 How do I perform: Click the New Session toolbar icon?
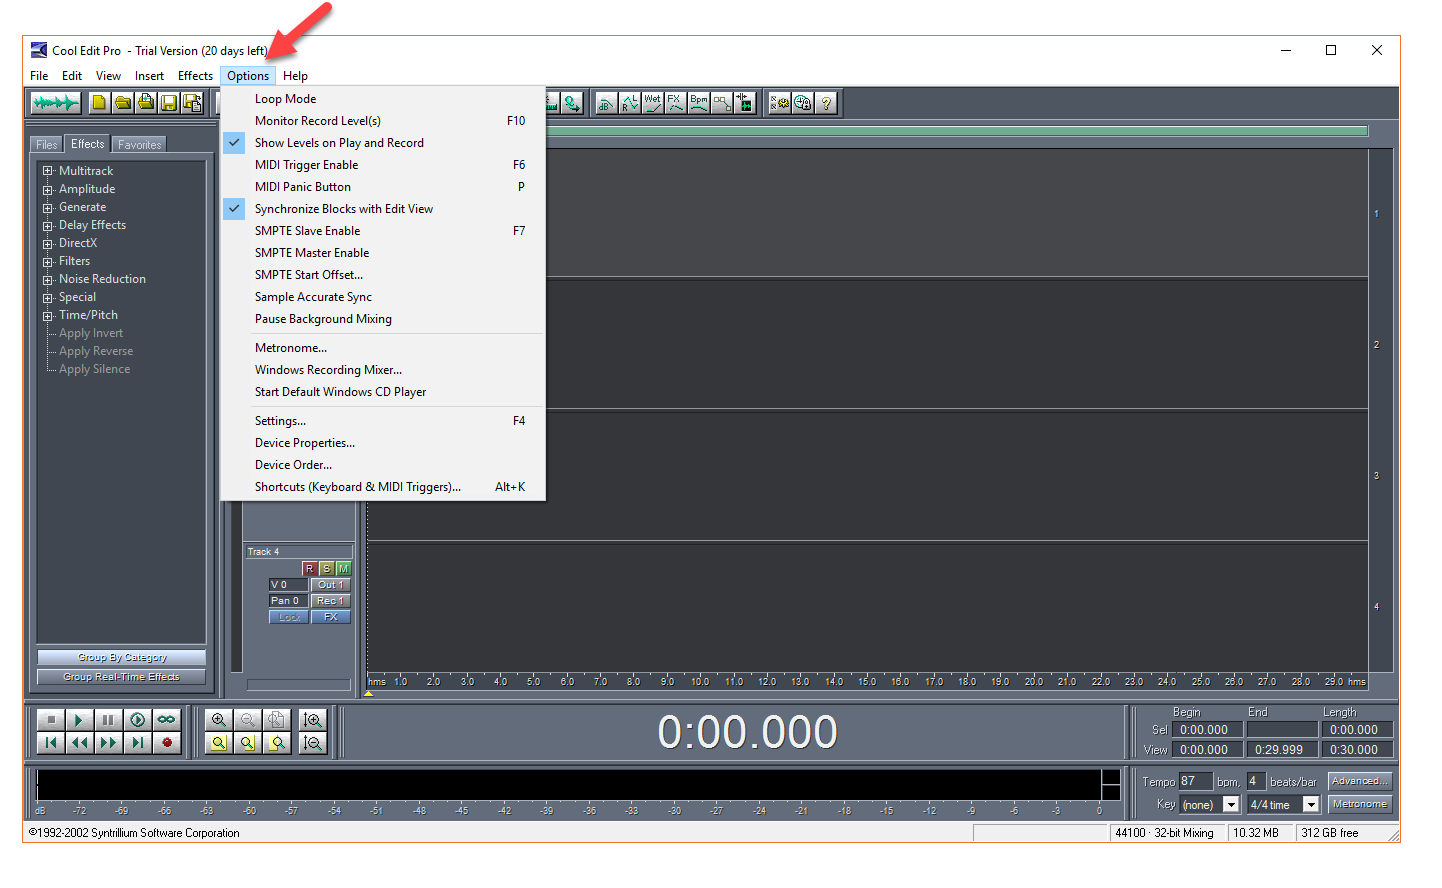(x=99, y=103)
